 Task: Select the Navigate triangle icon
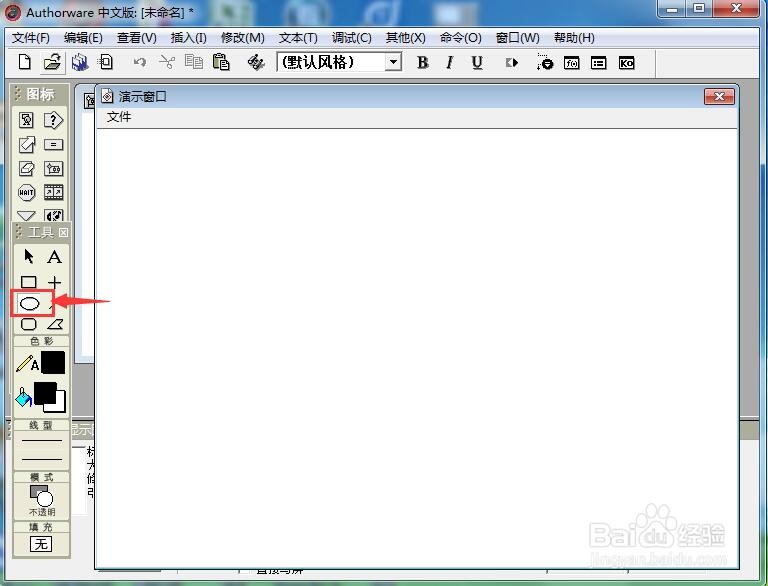26,216
